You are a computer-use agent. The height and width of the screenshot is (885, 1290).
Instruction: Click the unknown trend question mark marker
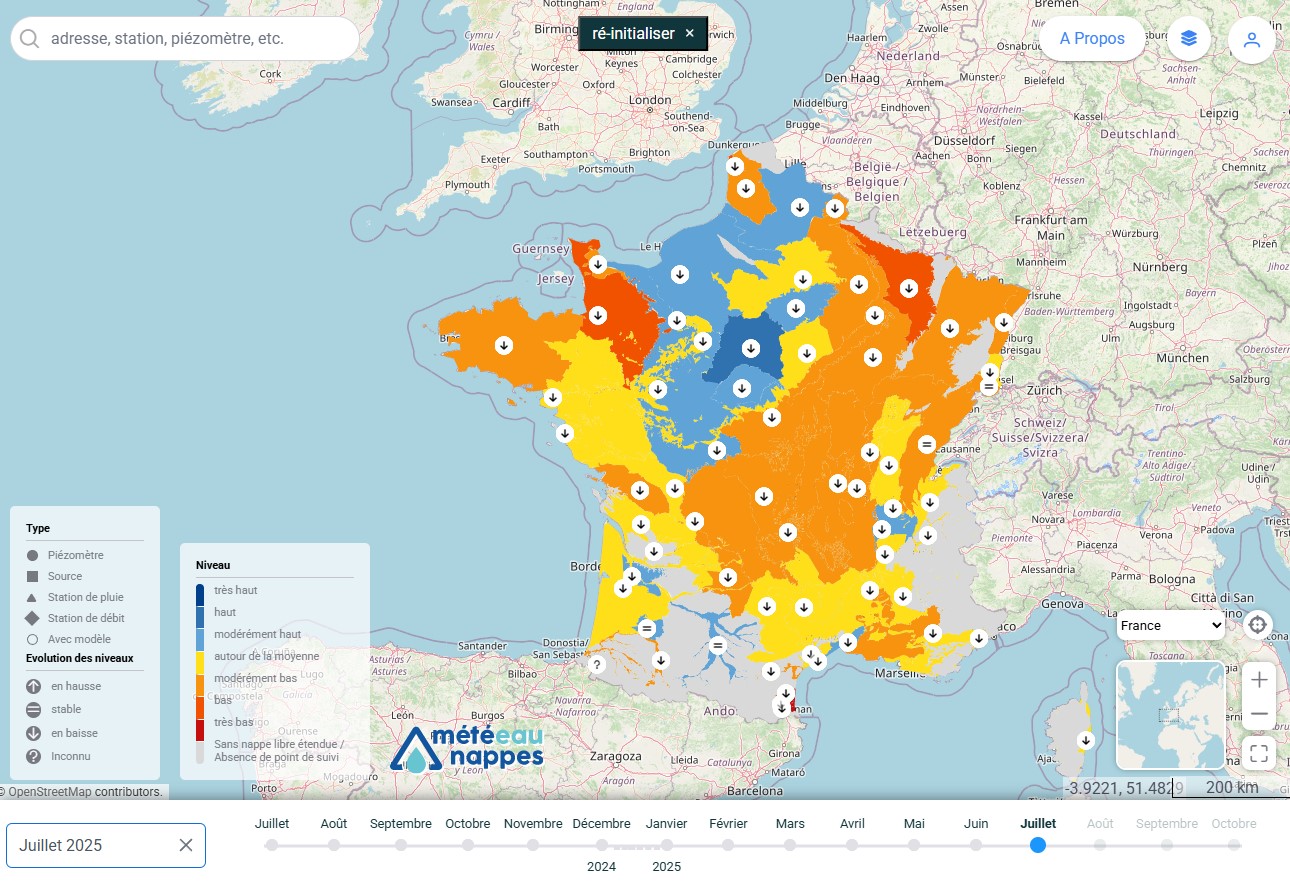tap(597, 665)
